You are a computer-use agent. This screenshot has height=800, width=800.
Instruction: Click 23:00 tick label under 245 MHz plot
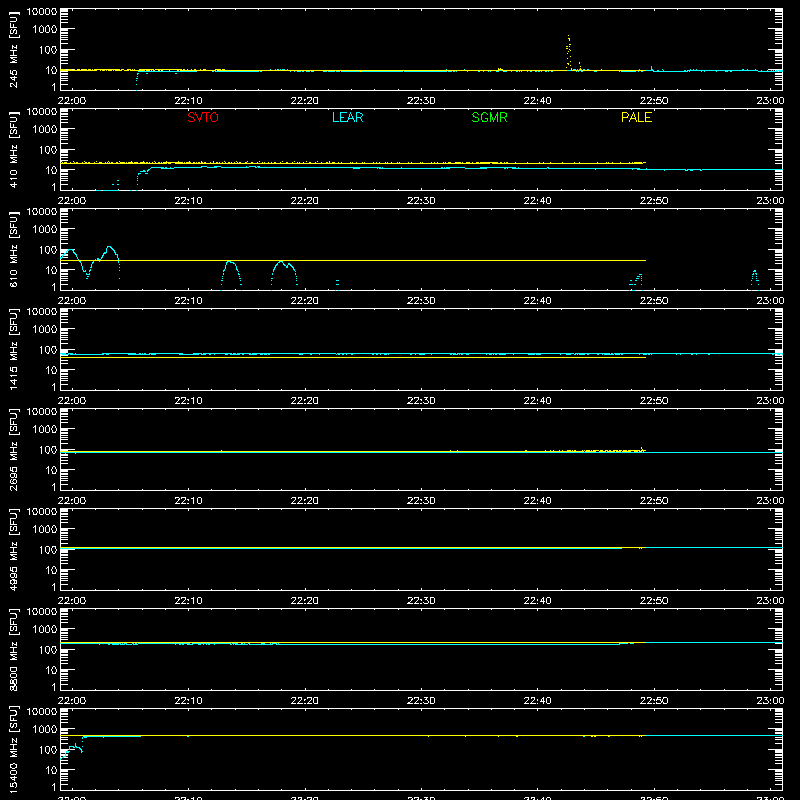pos(770,101)
